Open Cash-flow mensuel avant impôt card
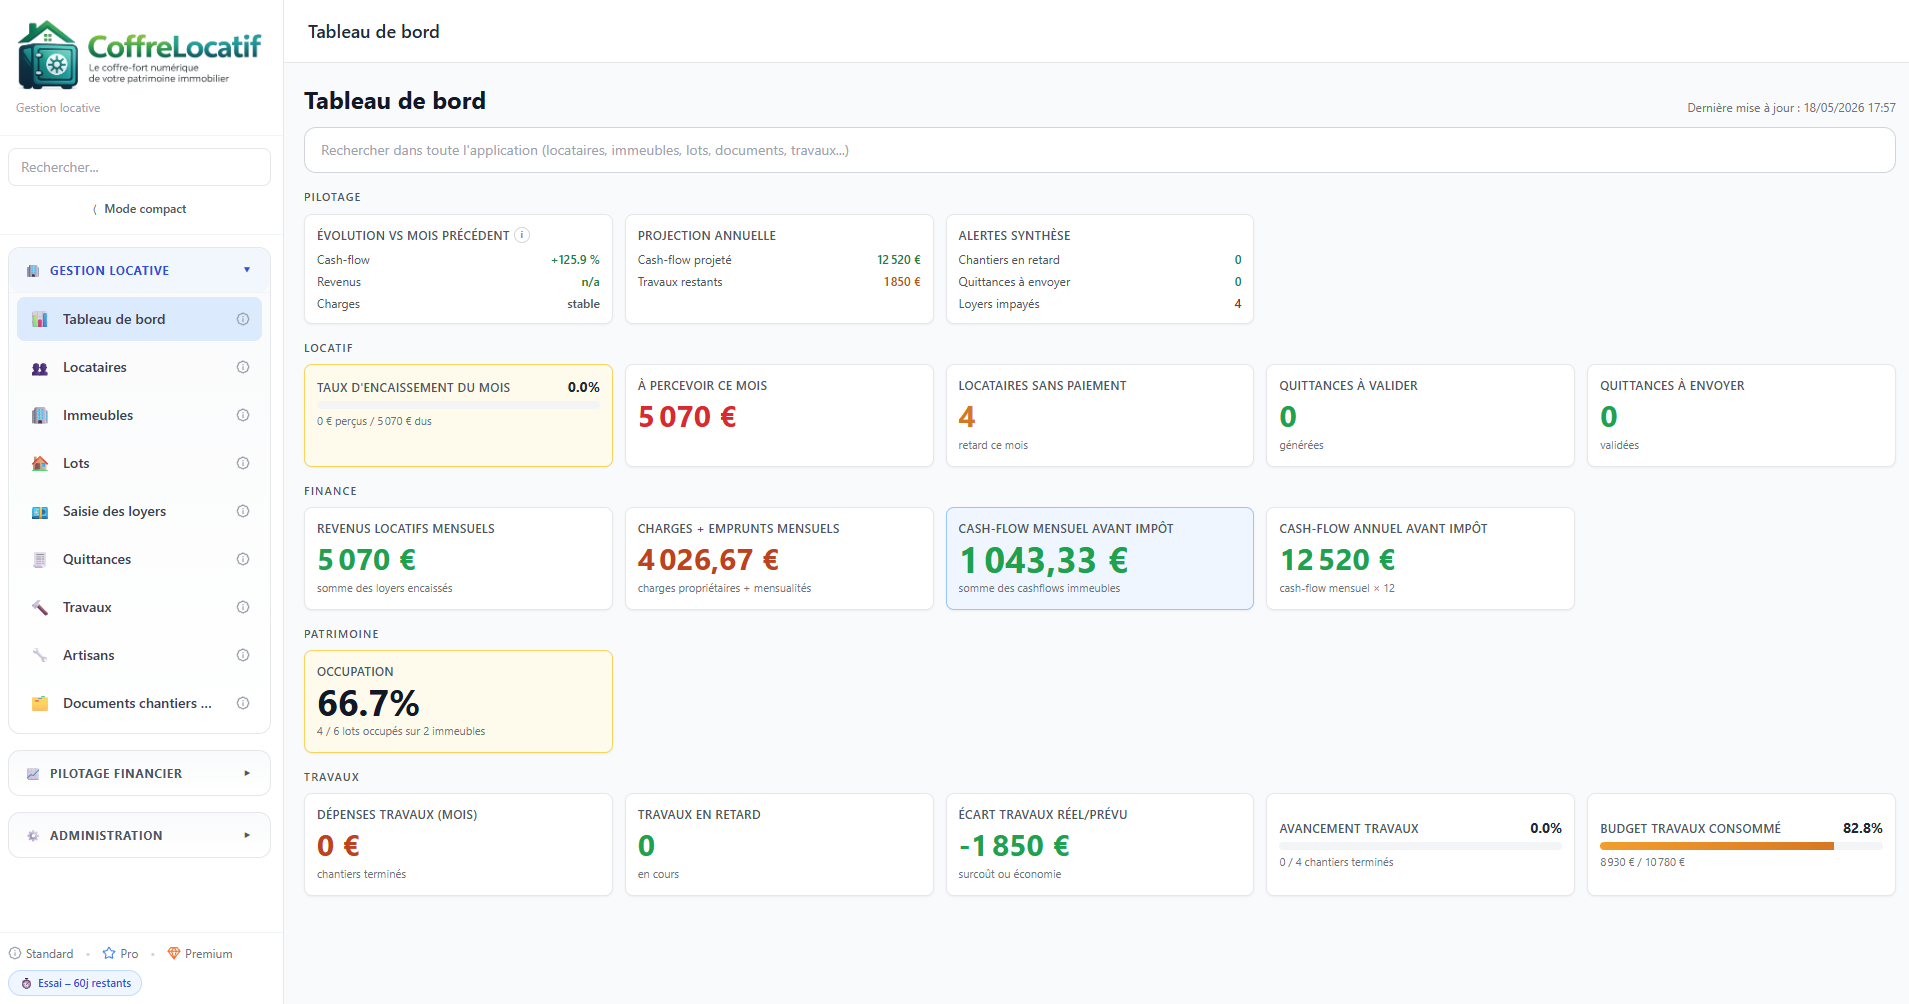The width and height of the screenshot is (1909, 1004). [1099, 558]
